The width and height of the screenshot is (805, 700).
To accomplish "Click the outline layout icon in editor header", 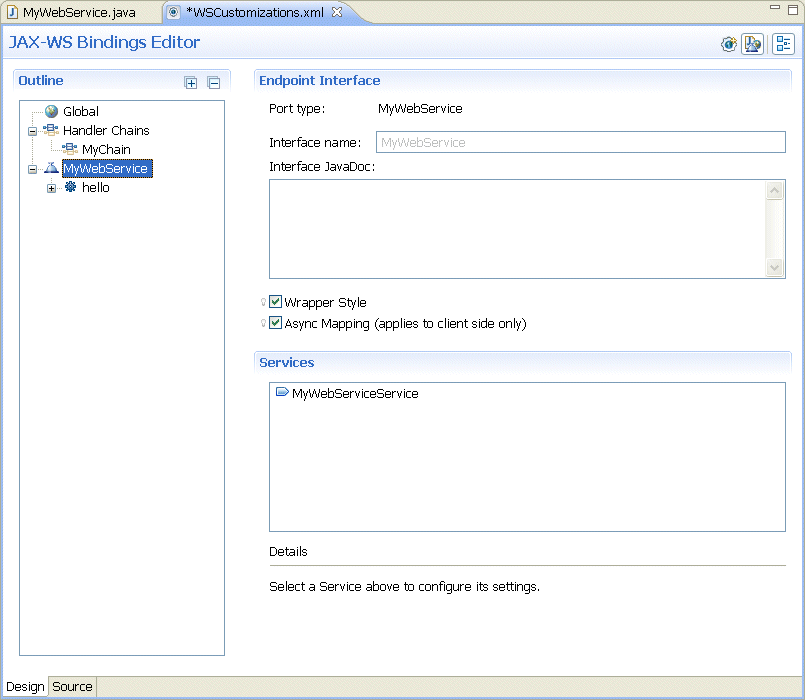I will 783,44.
